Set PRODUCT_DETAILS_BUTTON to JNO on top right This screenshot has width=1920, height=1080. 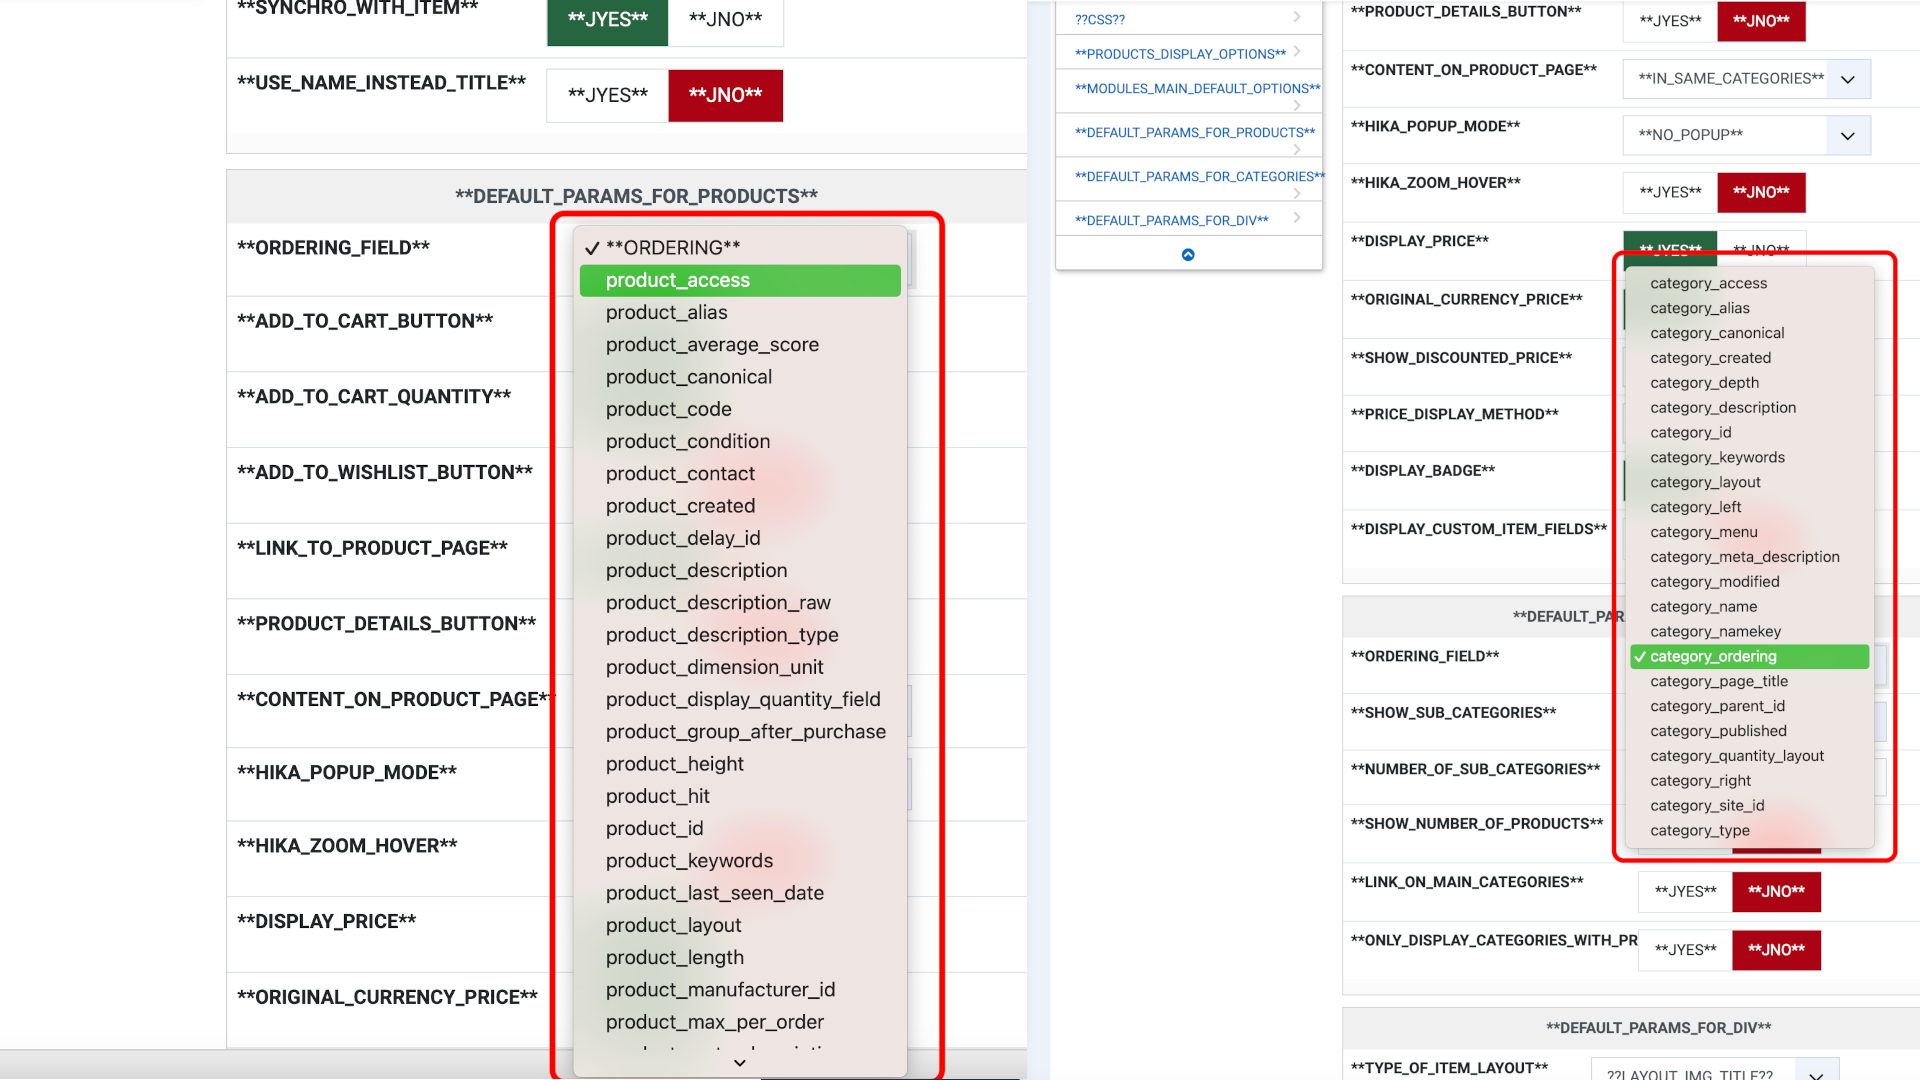tap(1761, 21)
